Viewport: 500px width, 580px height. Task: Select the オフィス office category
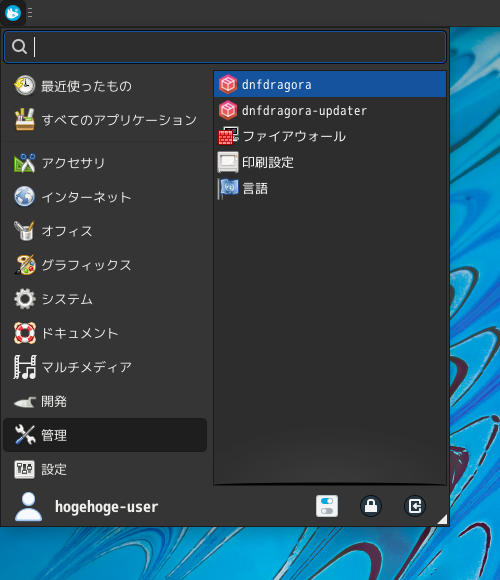click(105, 231)
